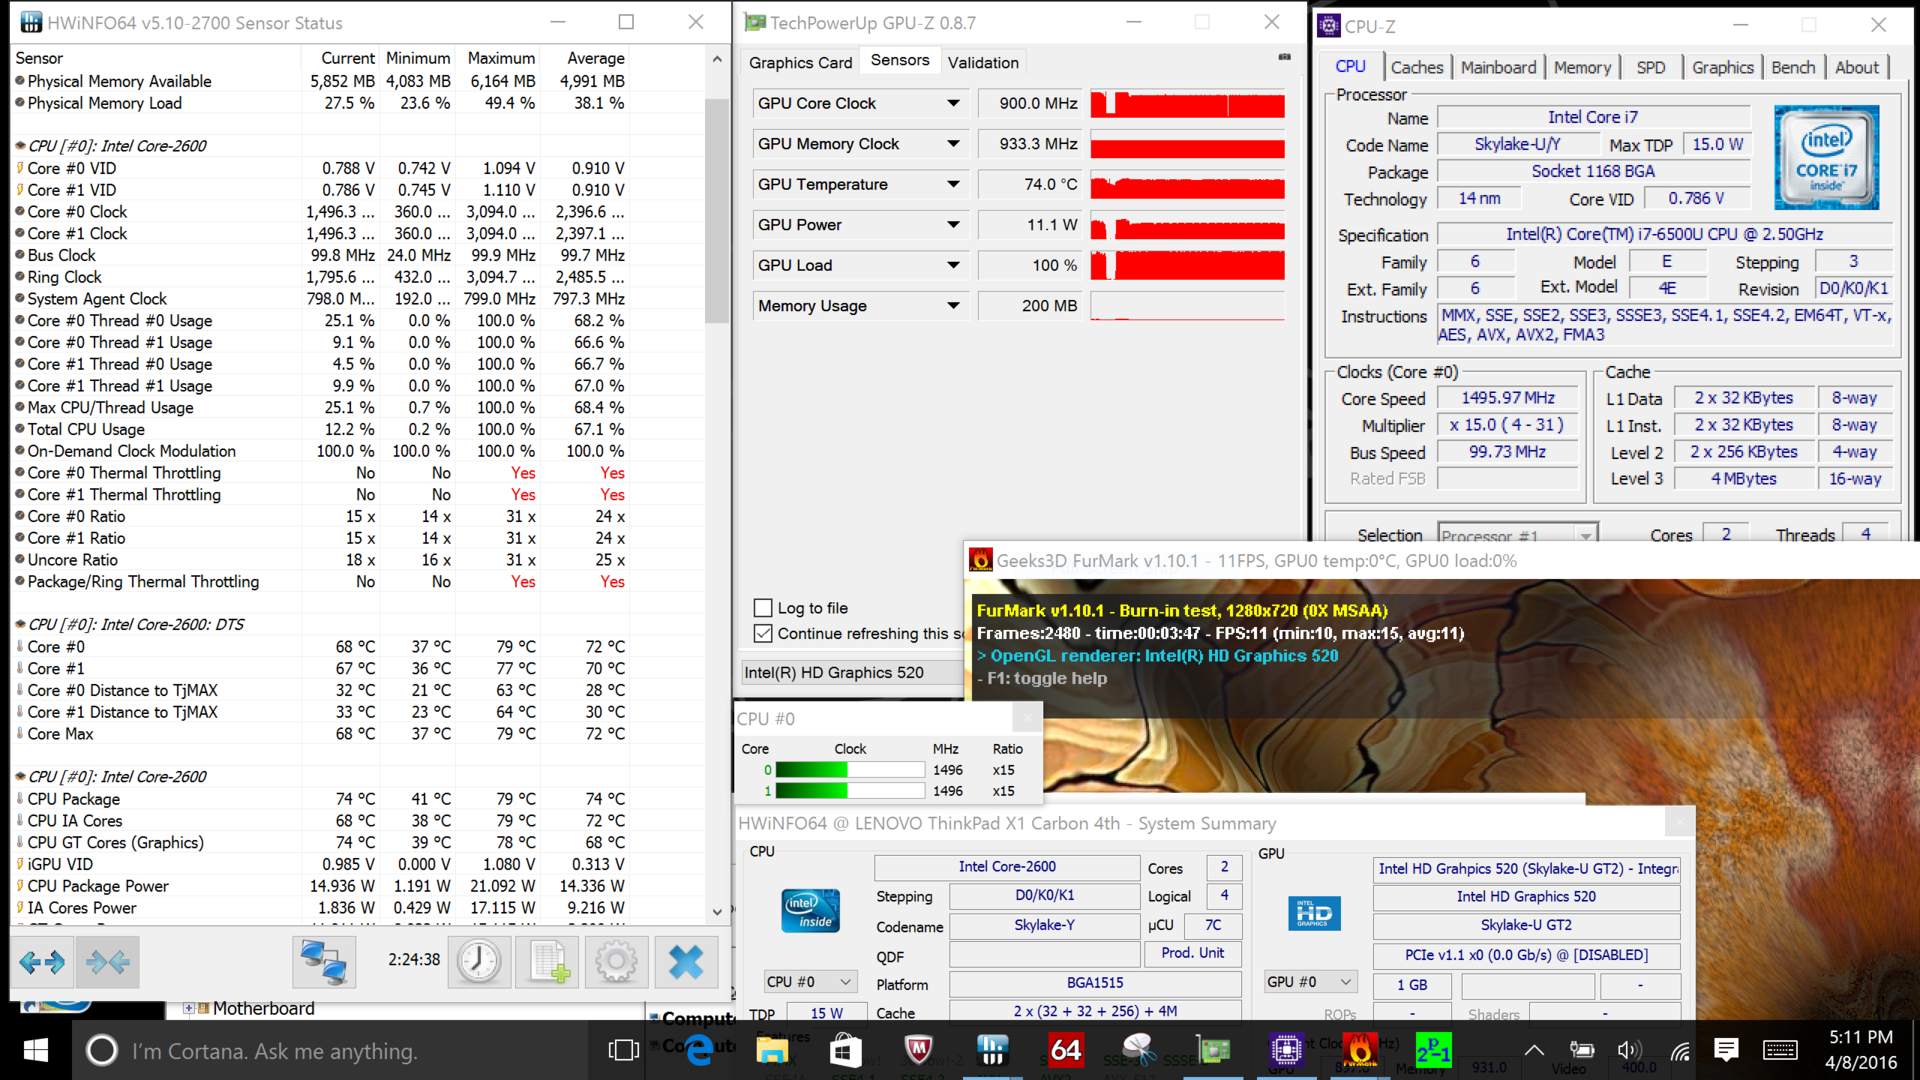Open the CPU #0 selector in System Summary

click(810, 982)
